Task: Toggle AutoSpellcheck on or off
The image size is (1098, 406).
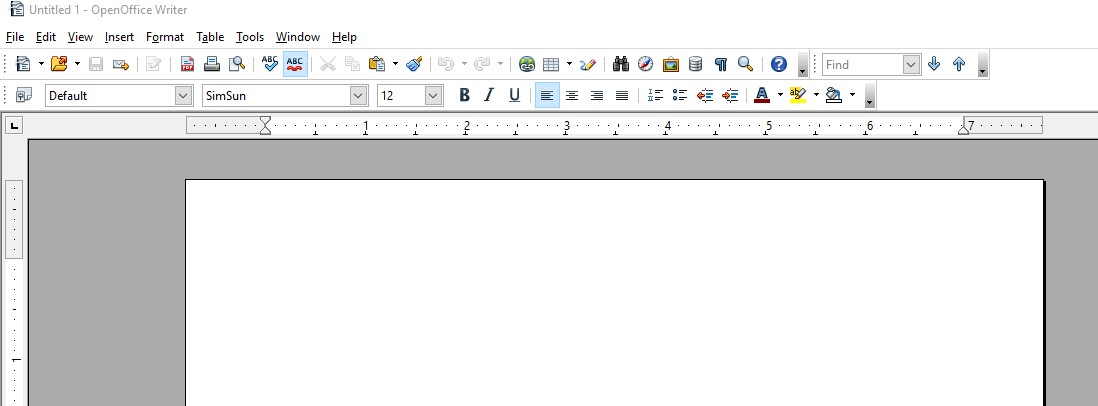Action: click(x=295, y=64)
